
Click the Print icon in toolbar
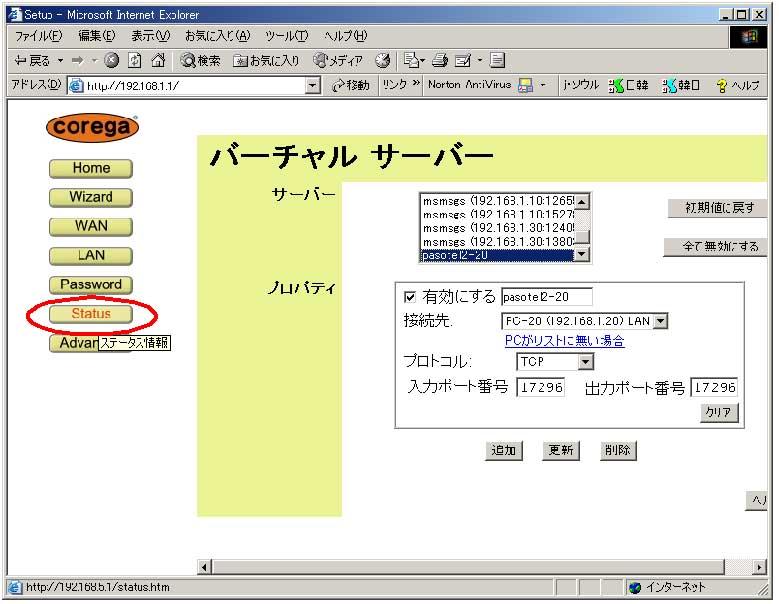(x=441, y=61)
